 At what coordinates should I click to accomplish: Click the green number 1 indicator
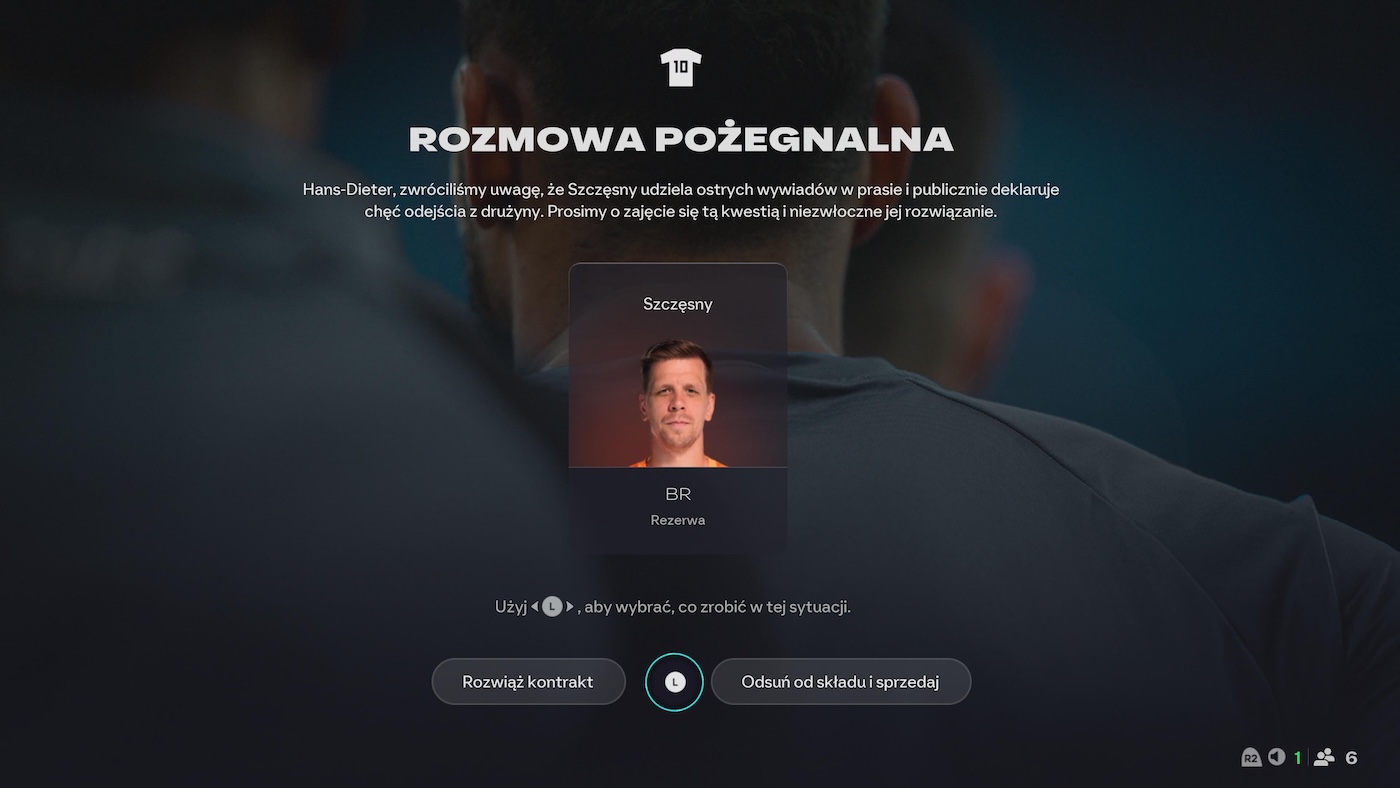coord(1298,758)
